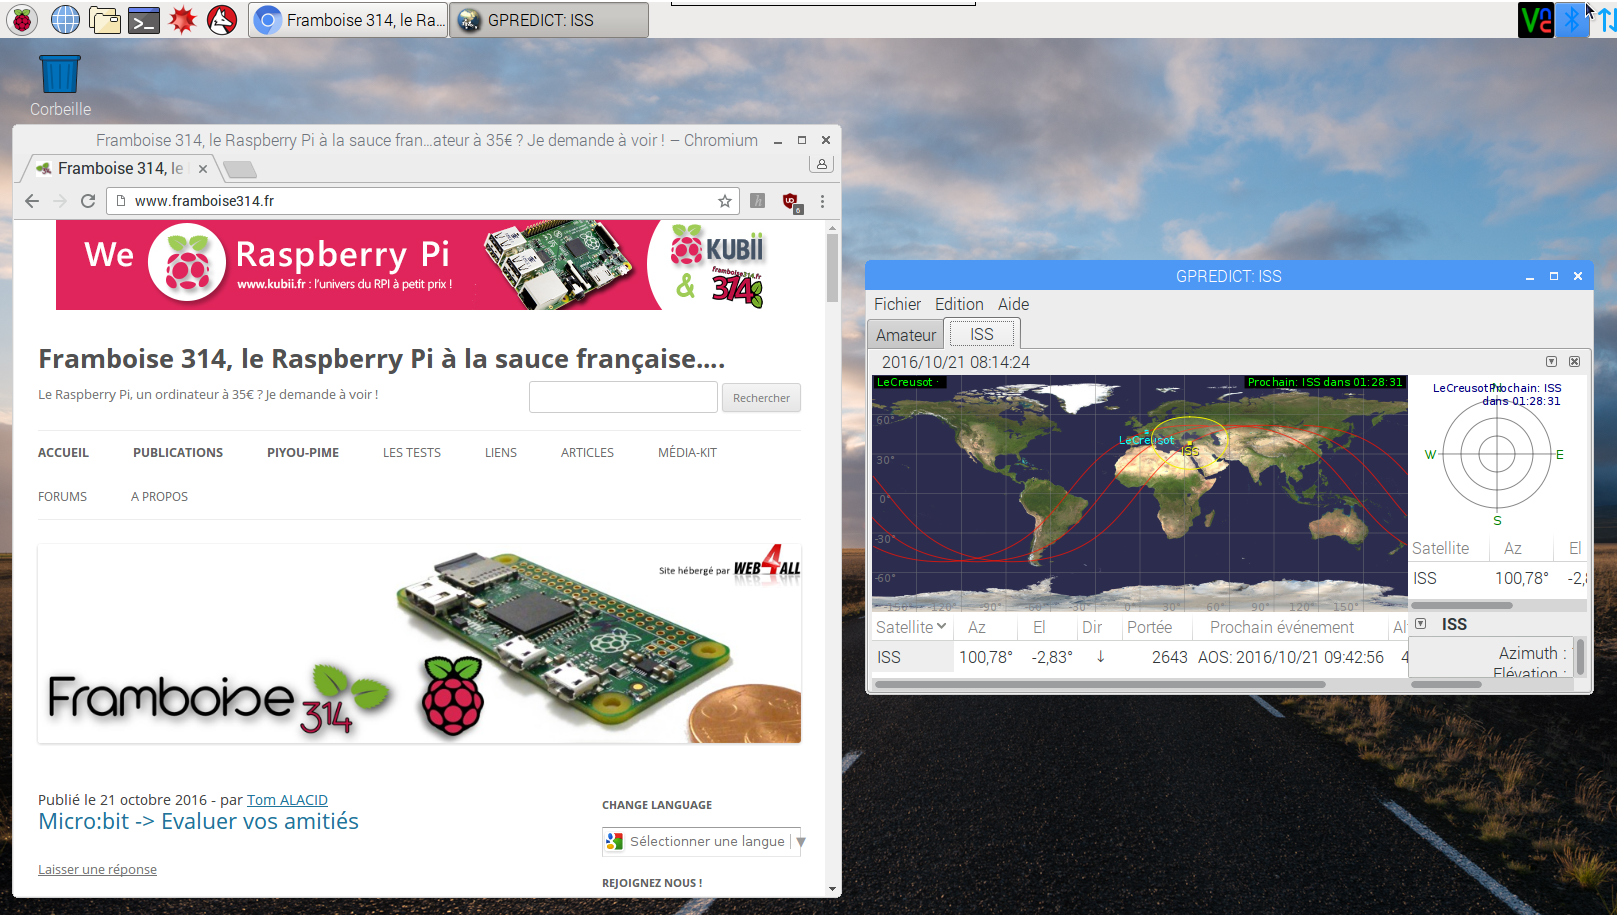The width and height of the screenshot is (1617, 915).
Task: Launch the terminal from taskbar
Action: (x=144, y=19)
